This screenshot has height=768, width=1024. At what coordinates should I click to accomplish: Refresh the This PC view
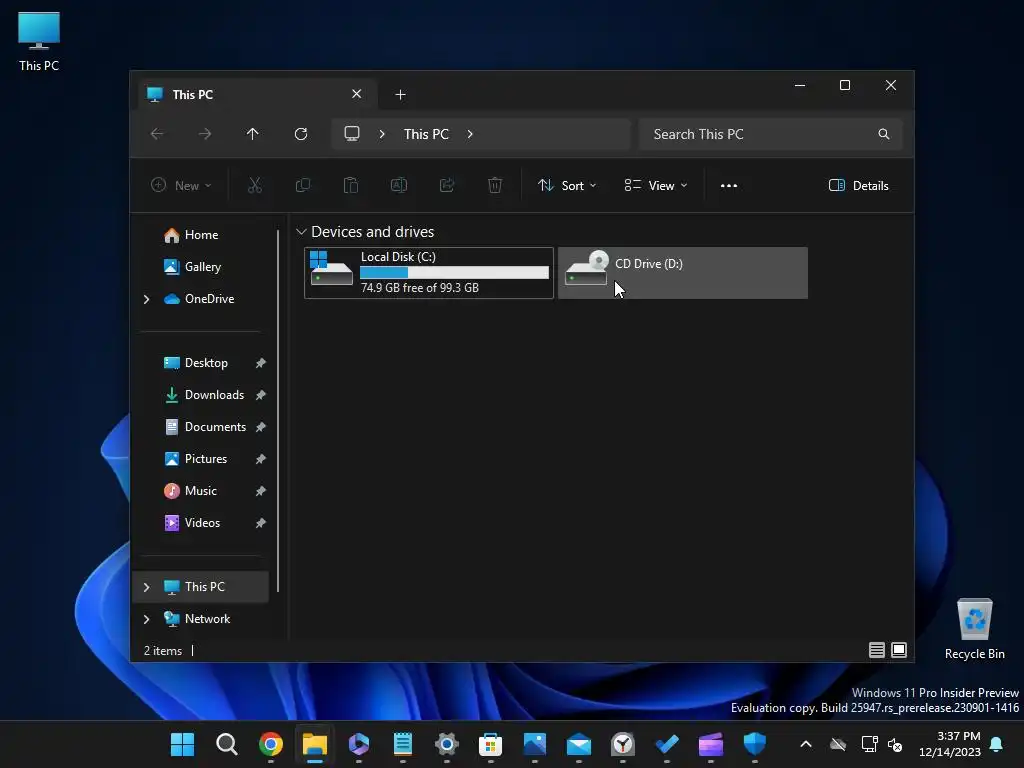[300, 134]
